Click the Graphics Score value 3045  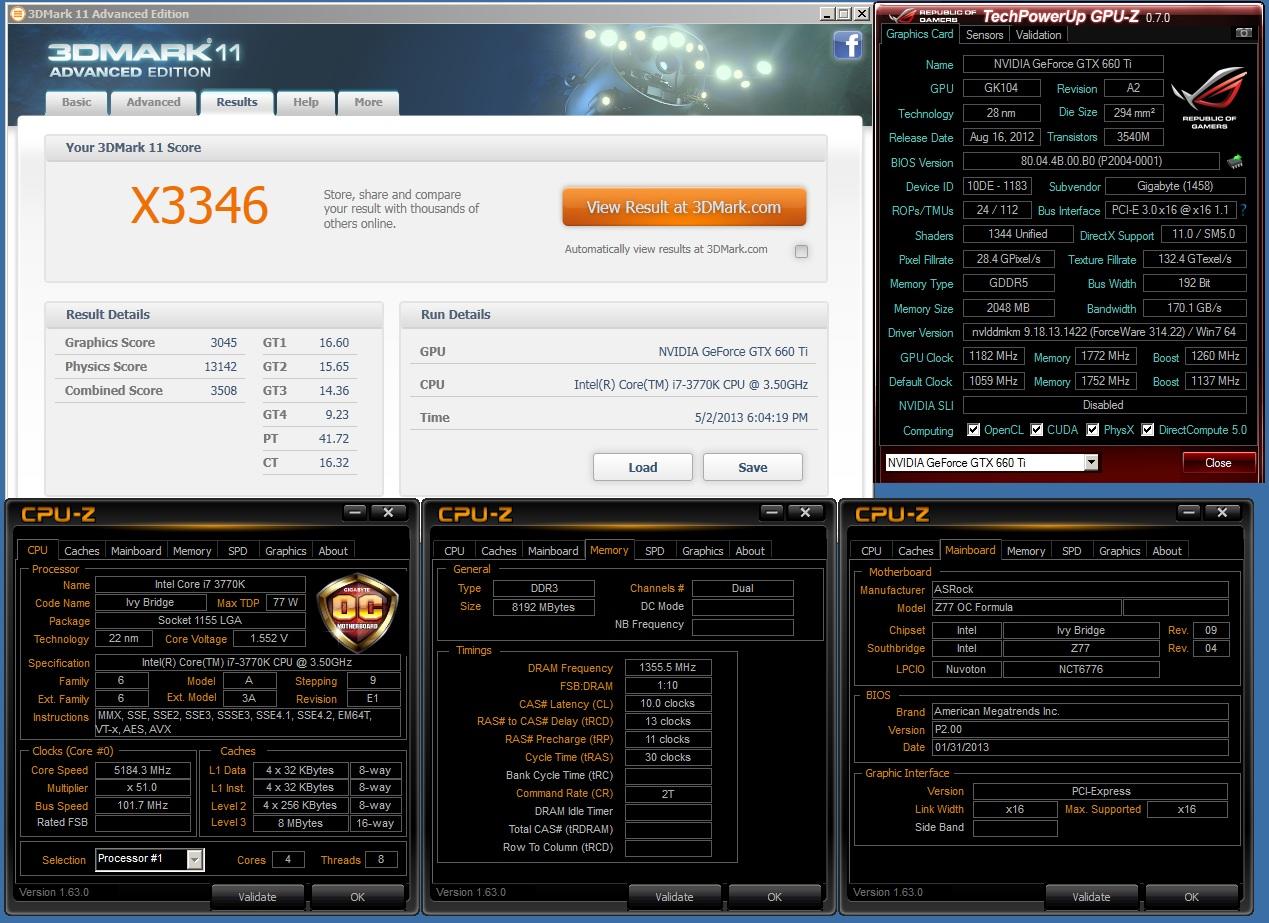point(224,342)
